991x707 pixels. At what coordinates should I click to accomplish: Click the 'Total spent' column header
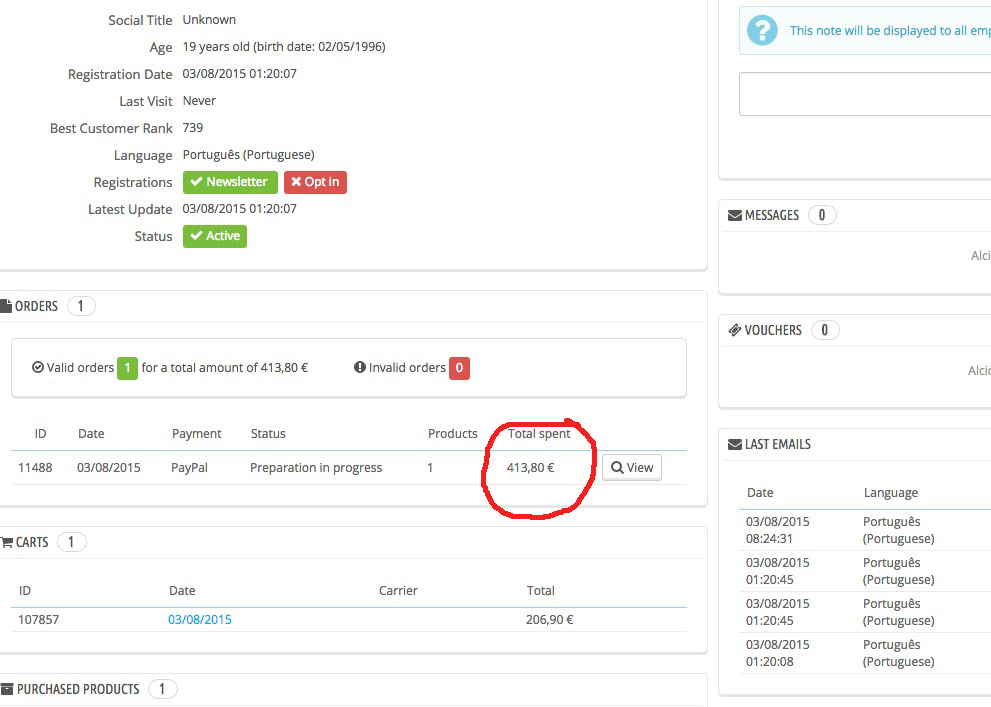click(x=539, y=433)
